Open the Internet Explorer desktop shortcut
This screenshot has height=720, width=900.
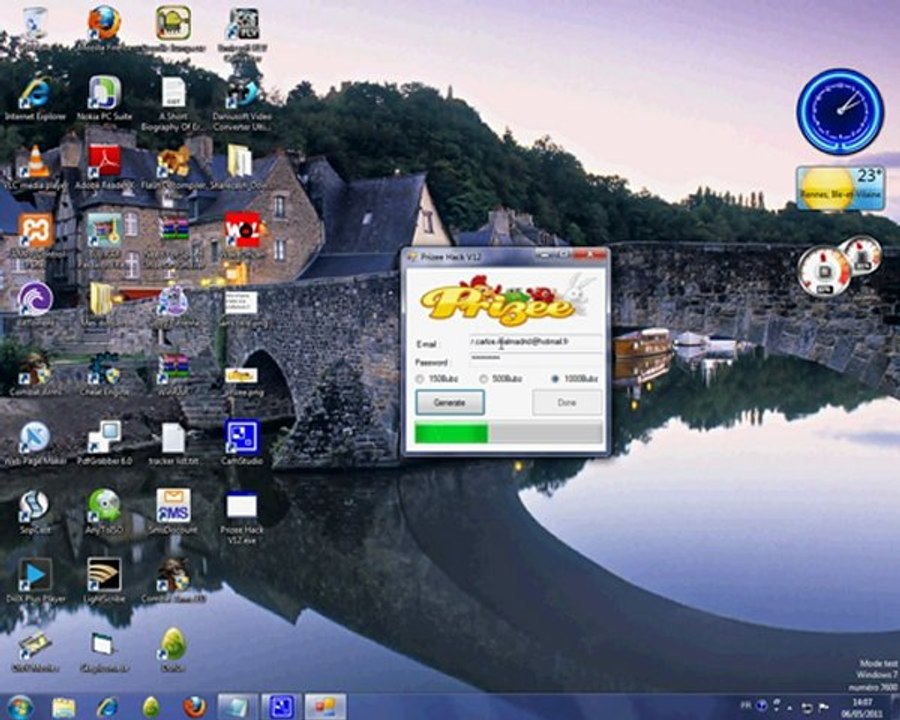35,98
